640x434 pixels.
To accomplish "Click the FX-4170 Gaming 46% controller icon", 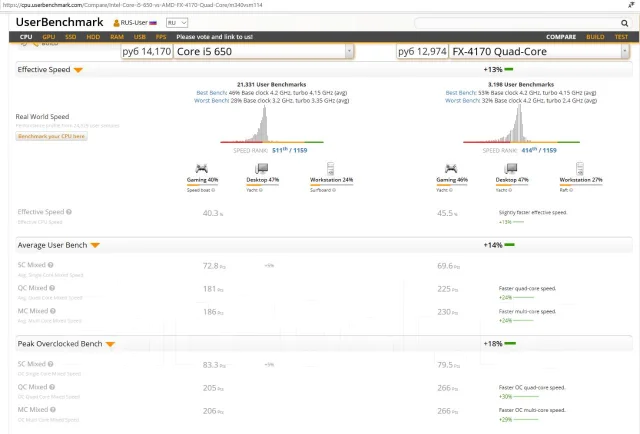I will 451,168.
